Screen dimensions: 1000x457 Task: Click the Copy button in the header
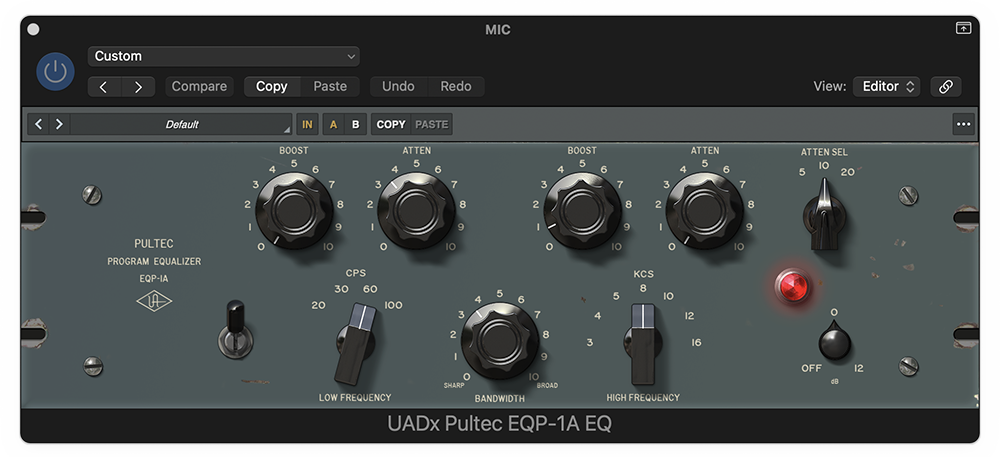point(272,87)
